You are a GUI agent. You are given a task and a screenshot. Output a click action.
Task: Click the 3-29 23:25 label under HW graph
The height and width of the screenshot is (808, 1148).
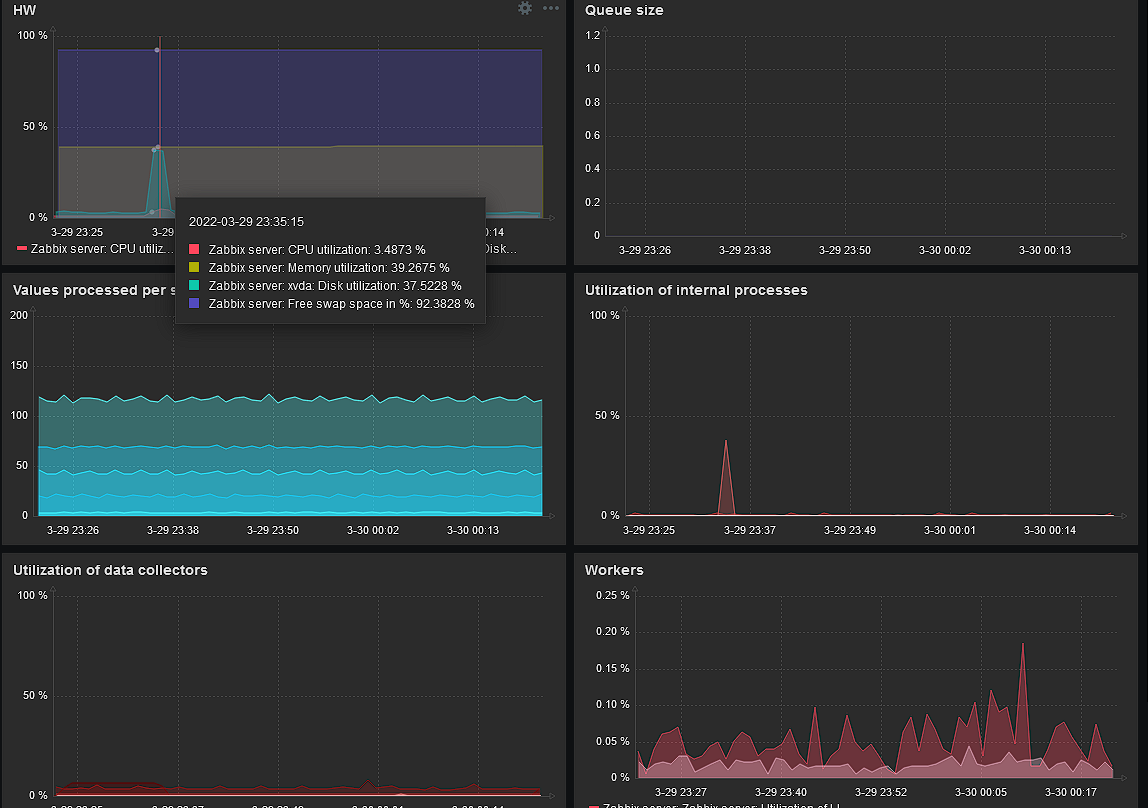(x=77, y=232)
